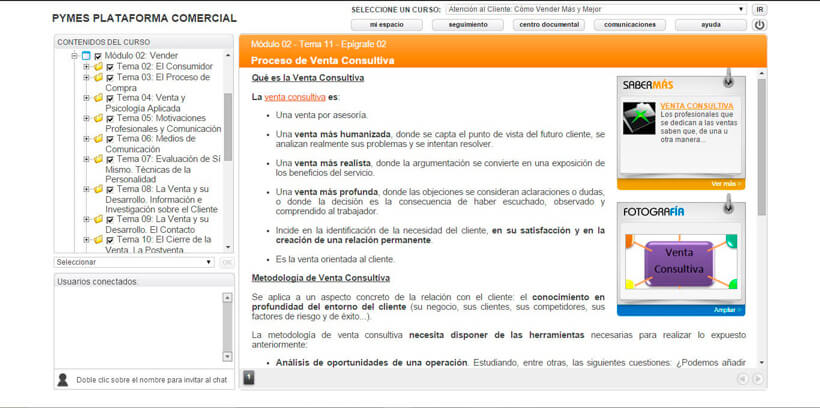Collapse the Módulo 02: Vender node

coord(75,55)
